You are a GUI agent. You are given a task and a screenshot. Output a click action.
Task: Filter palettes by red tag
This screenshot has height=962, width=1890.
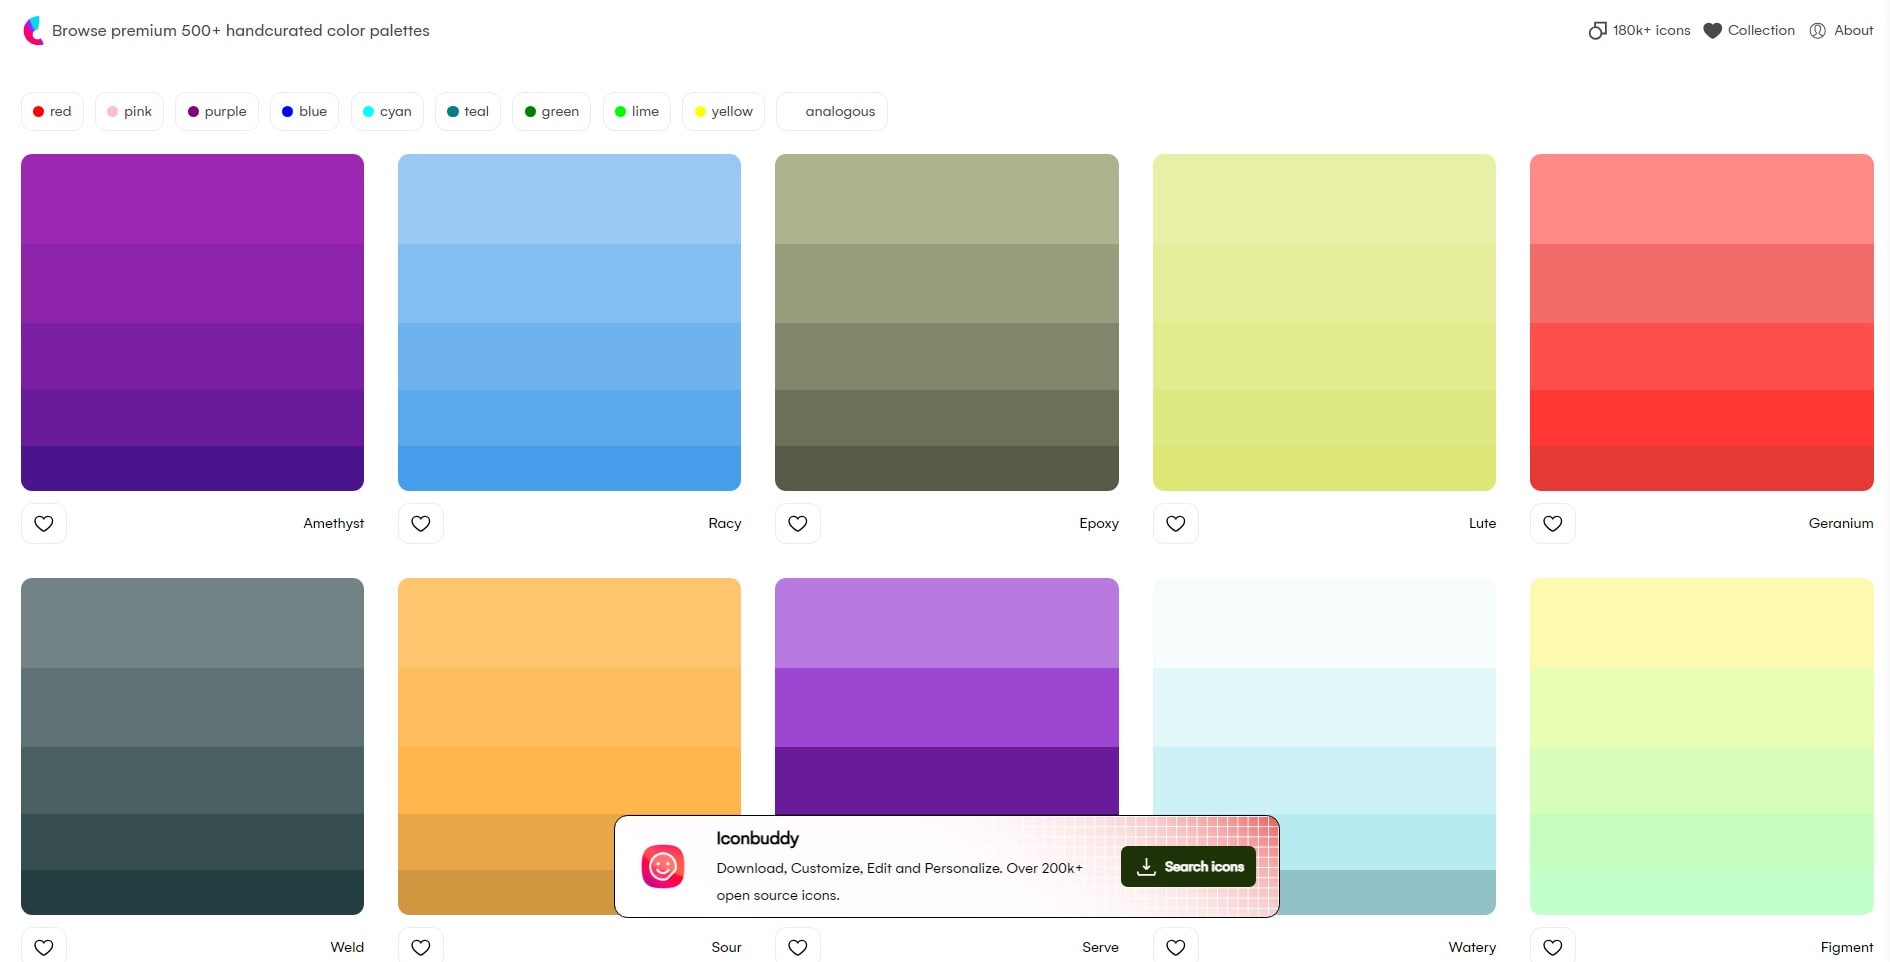coord(52,111)
